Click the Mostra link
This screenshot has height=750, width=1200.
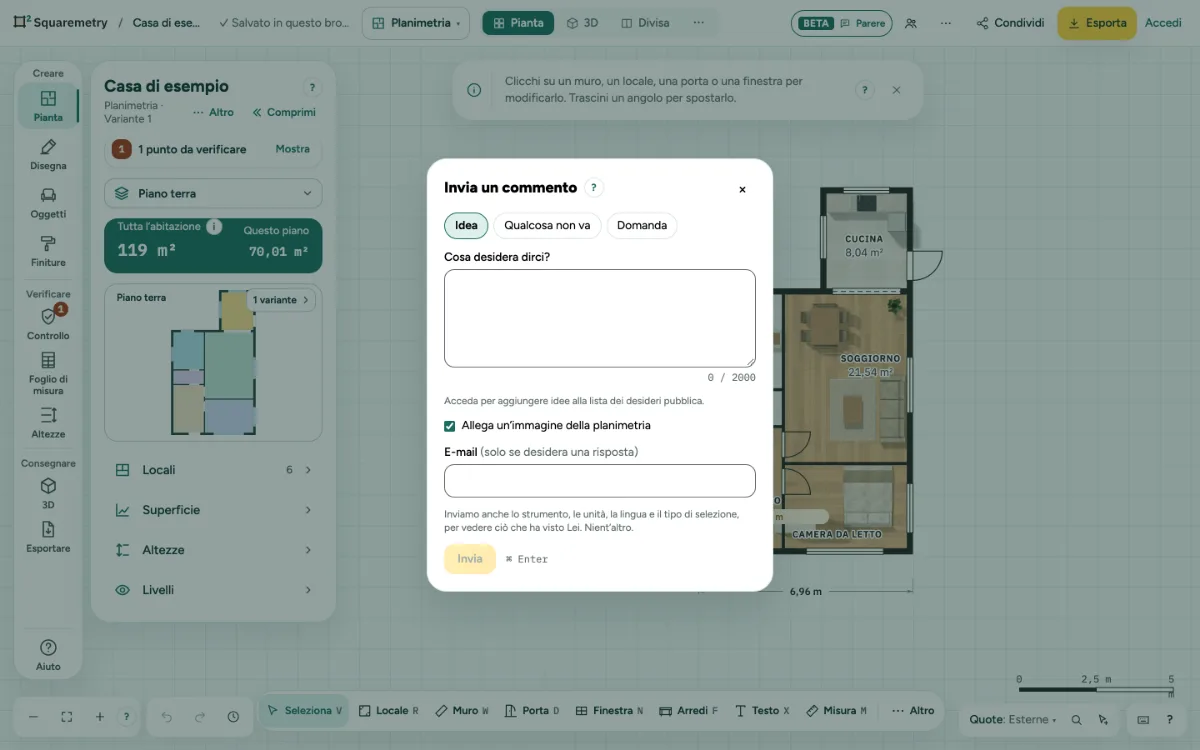click(293, 149)
